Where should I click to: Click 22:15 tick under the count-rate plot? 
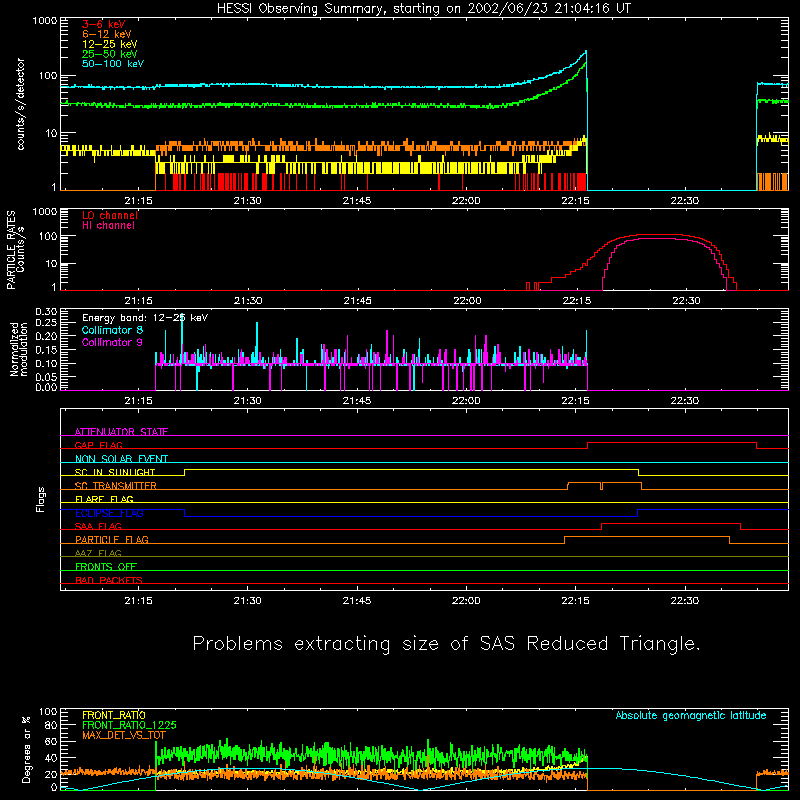click(575, 201)
